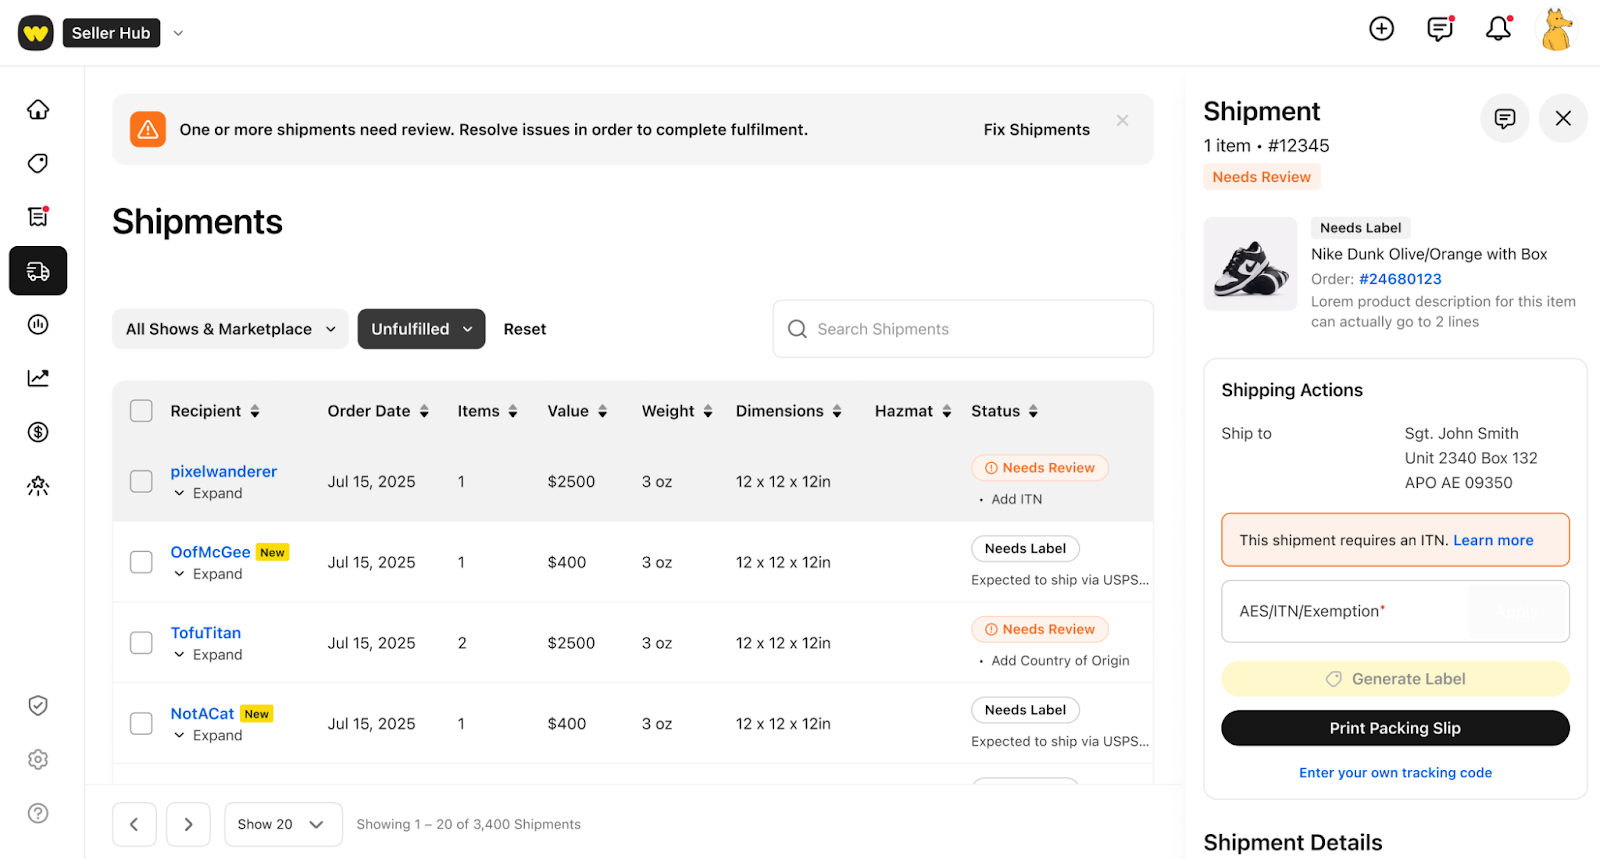Image resolution: width=1600 pixels, height=859 pixels.
Task: Click the notification bell icon
Action: 1498,29
